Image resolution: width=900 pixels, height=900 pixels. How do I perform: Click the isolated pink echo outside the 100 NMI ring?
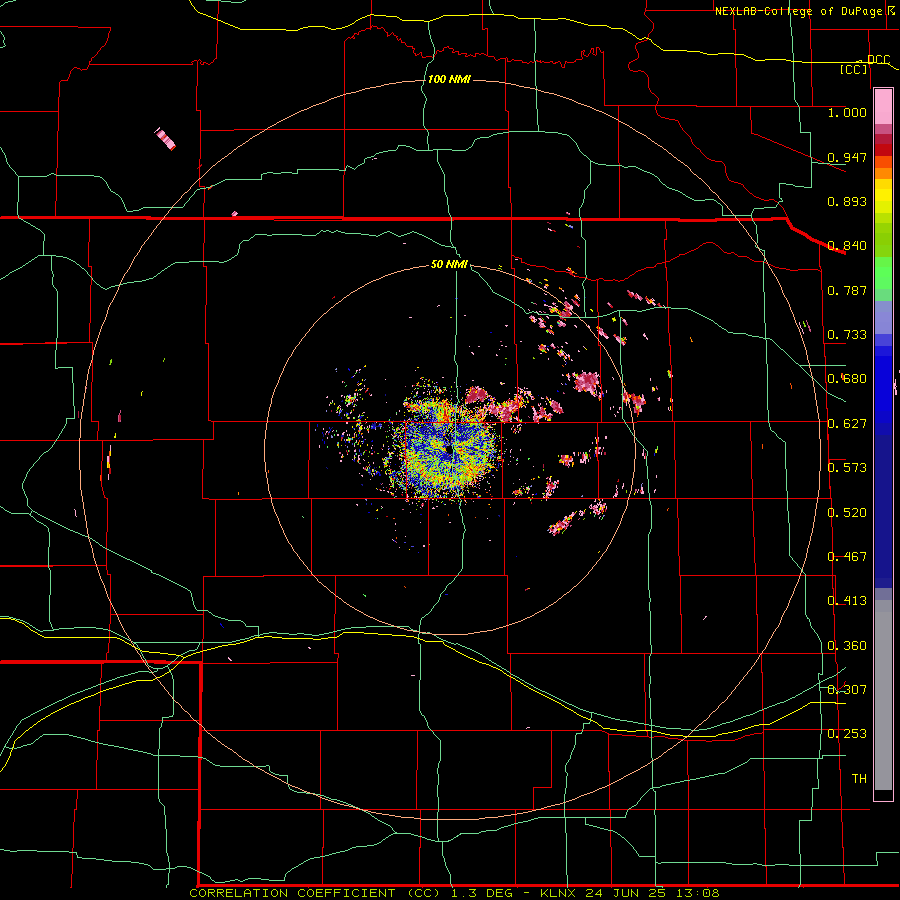[x=165, y=139]
